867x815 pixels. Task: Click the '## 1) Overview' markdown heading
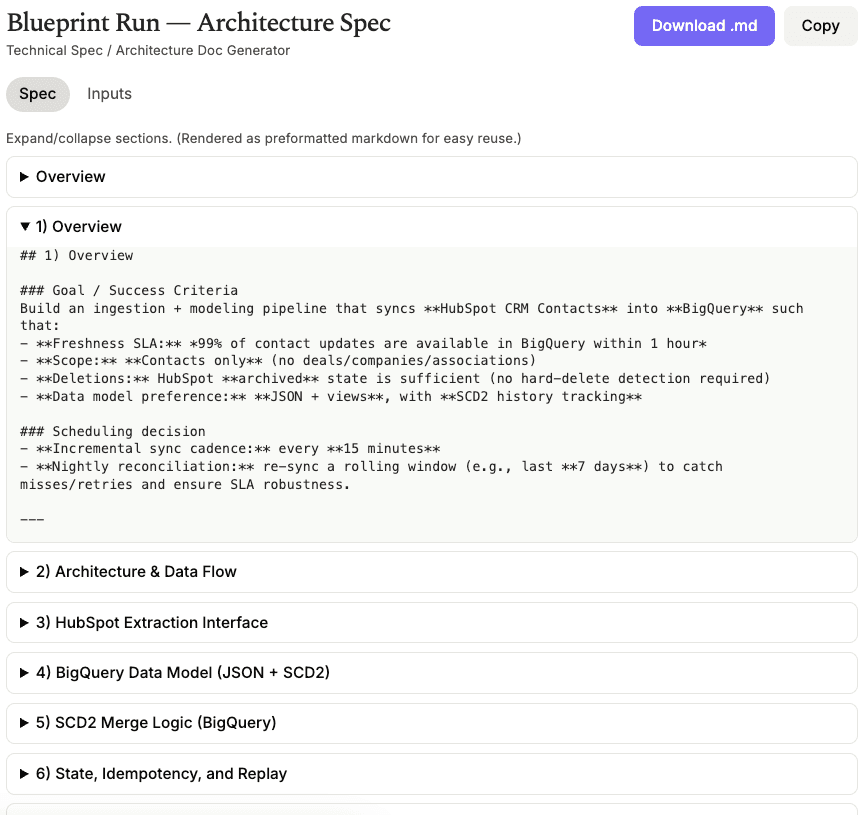pyautogui.click(x=76, y=255)
